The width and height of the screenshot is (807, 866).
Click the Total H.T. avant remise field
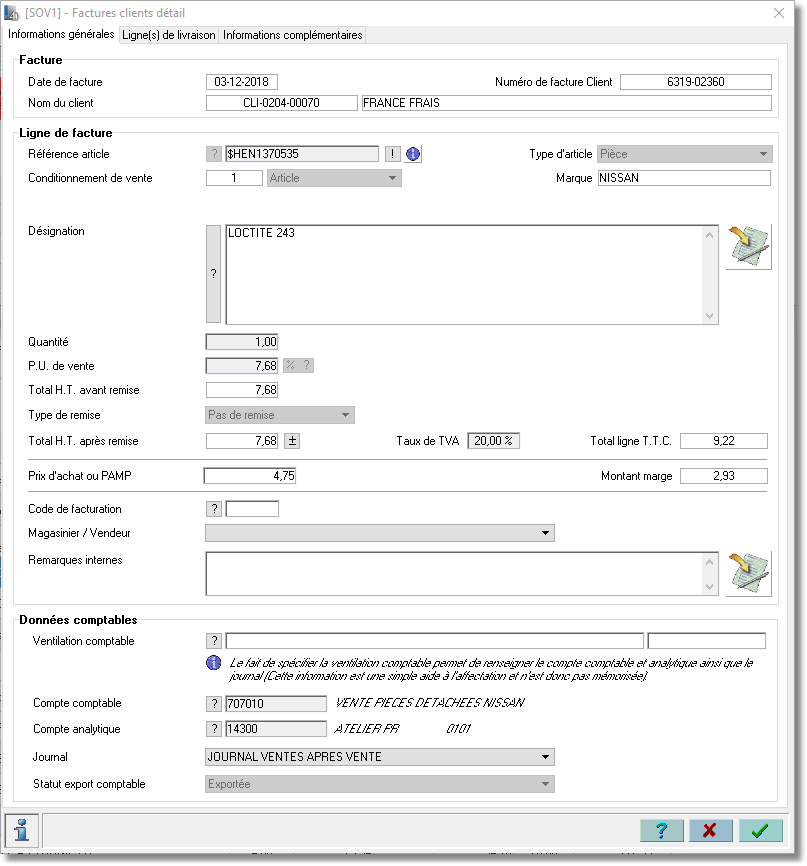pyautogui.click(x=242, y=390)
